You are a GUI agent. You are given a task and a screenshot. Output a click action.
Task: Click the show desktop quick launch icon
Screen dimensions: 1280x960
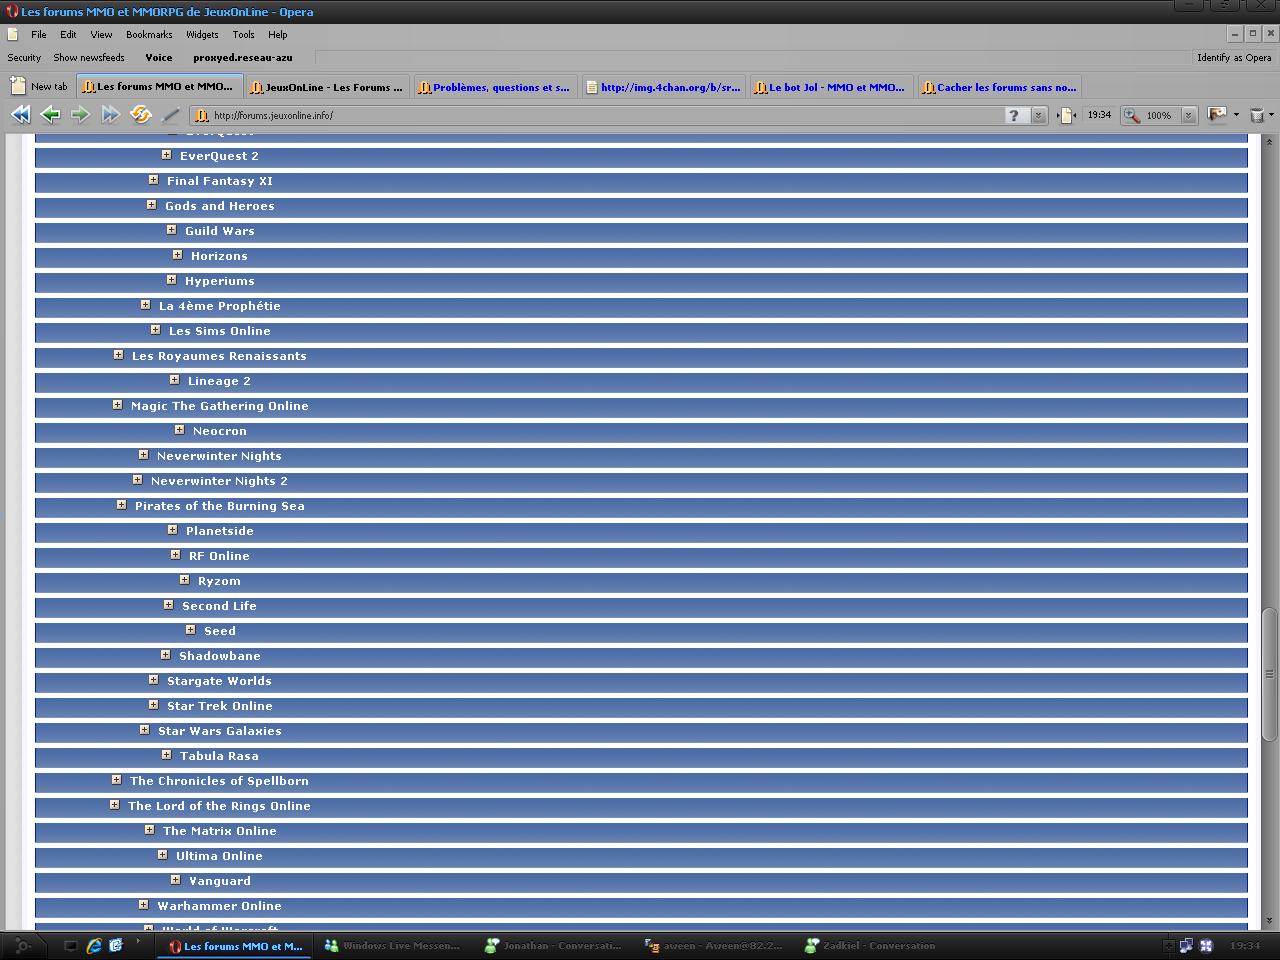70,945
